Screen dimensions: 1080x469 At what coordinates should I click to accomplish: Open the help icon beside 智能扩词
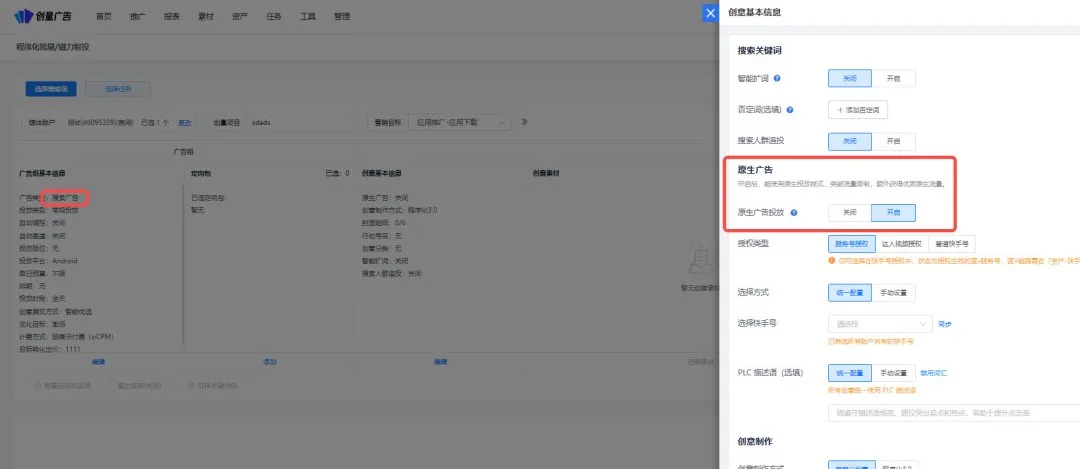(777, 79)
